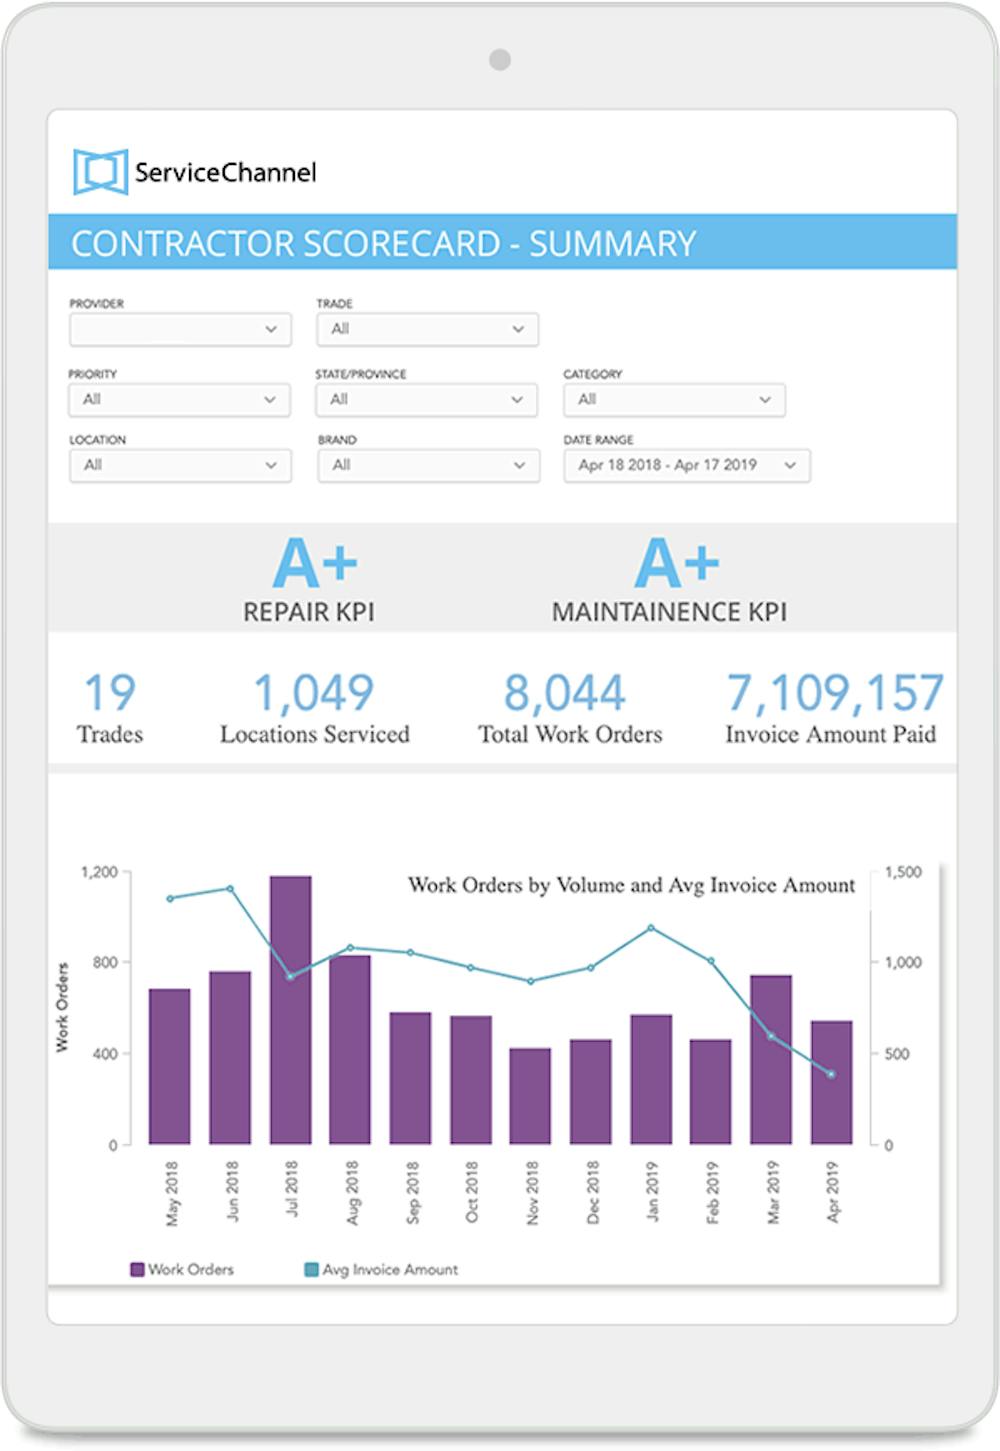The height and width of the screenshot is (1451, 1000).
Task: Expand the Trade dropdown
Action: point(428,329)
